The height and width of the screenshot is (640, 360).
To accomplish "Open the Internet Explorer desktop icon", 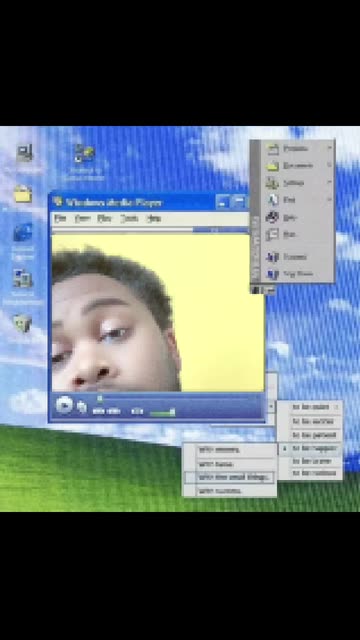I will tap(23, 233).
